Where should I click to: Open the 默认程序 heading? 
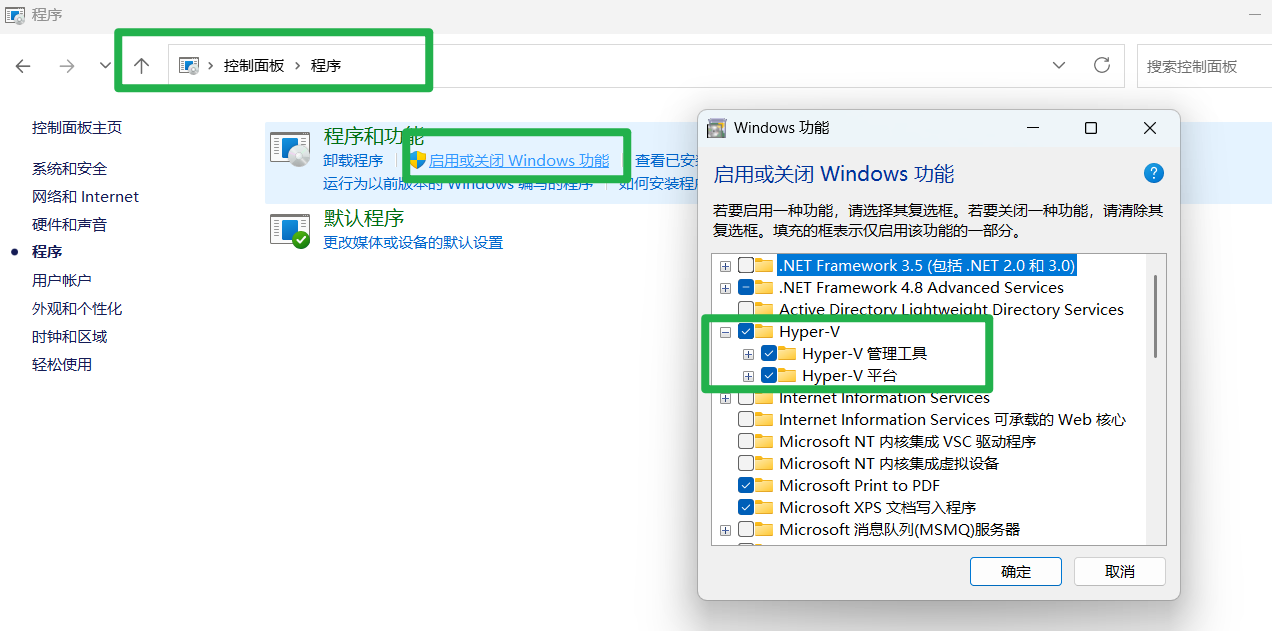click(x=364, y=218)
